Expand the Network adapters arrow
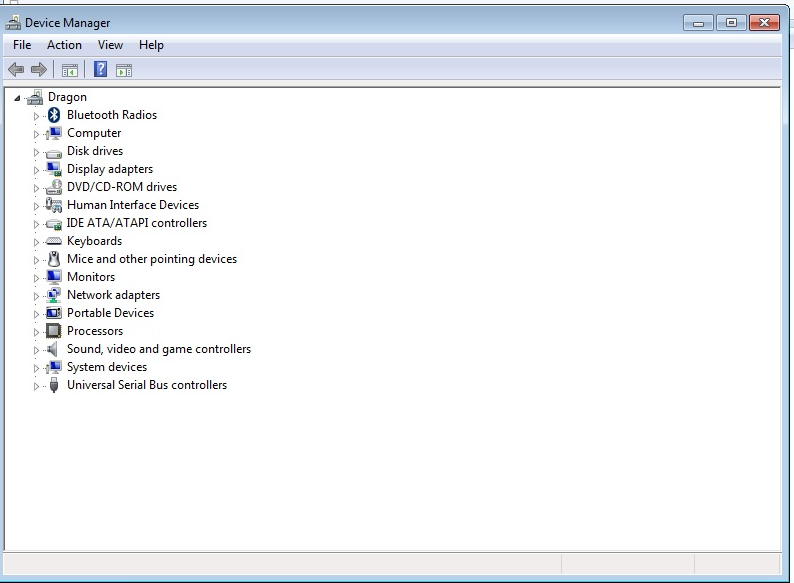The image size is (794, 583). click(x=36, y=296)
